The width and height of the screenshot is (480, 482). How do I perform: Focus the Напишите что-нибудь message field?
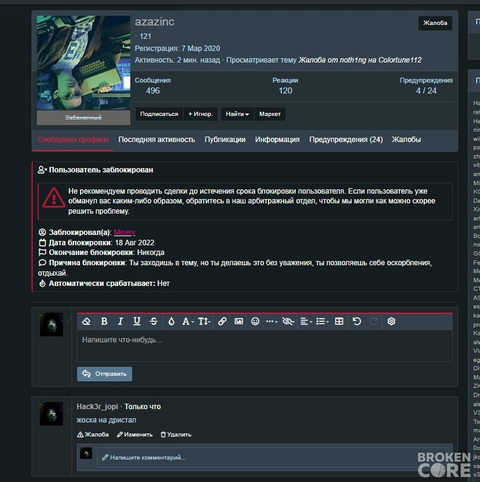265,346
